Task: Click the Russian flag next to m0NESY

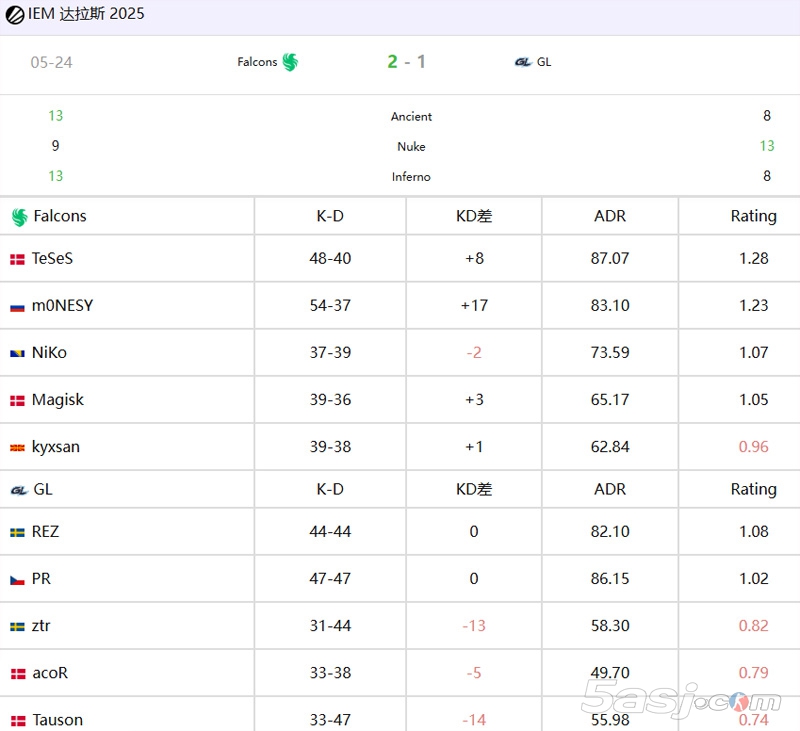Action: click(x=17, y=306)
